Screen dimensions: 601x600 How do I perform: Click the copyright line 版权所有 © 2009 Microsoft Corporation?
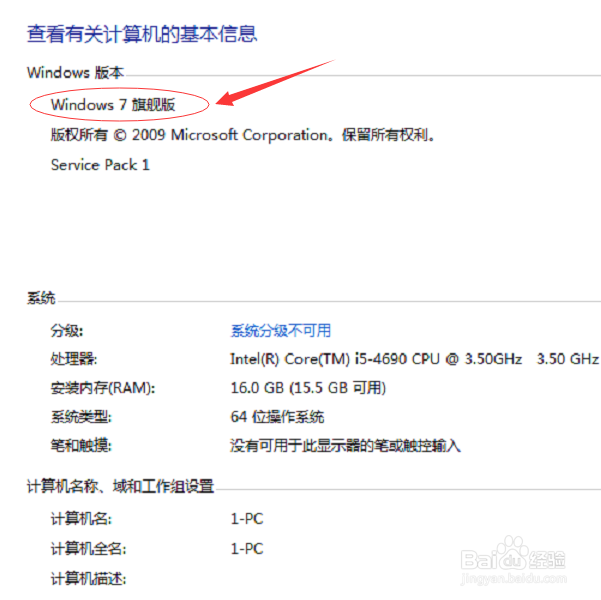click(x=243, y=135)
